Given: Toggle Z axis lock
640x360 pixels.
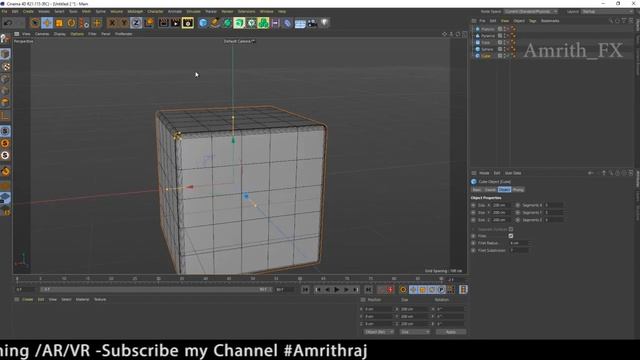Looking at the screenshot, I should (136, 23).
